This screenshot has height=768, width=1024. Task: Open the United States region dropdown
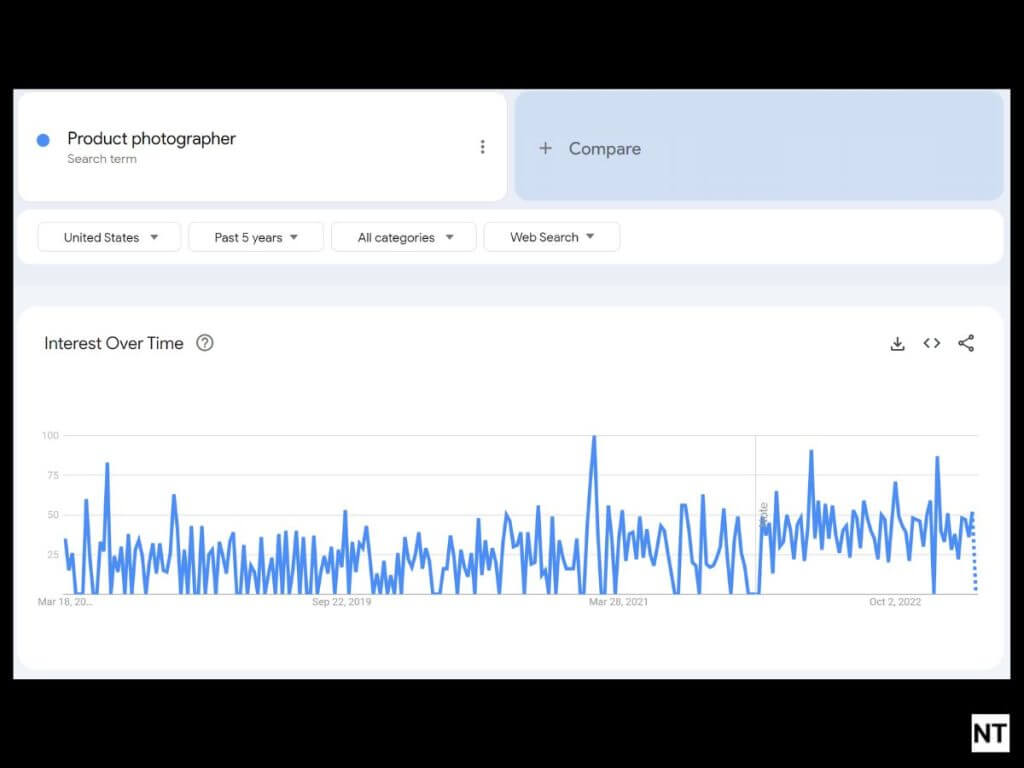coord(109,237)
